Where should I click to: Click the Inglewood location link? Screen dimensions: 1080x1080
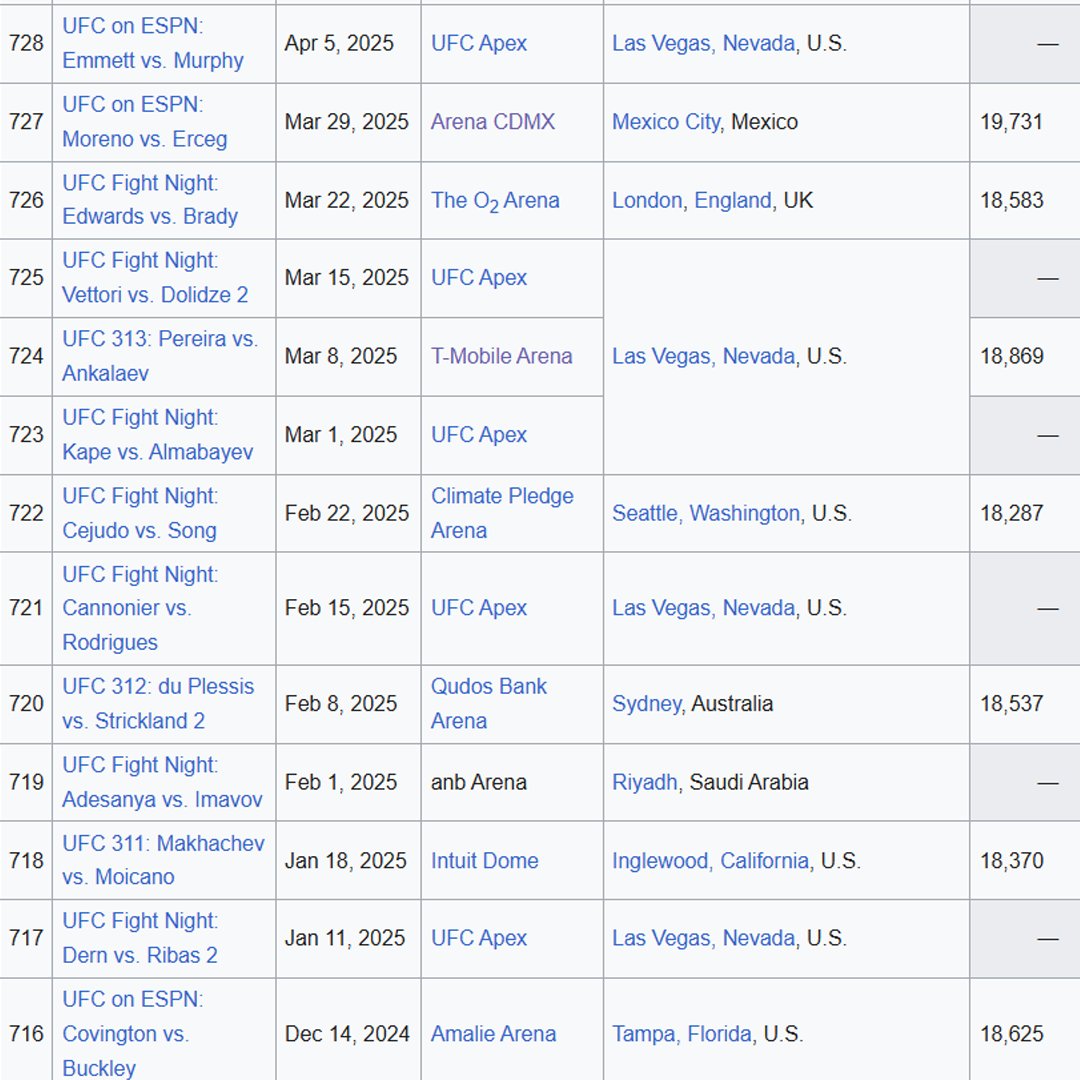click(x=660, y=860)
